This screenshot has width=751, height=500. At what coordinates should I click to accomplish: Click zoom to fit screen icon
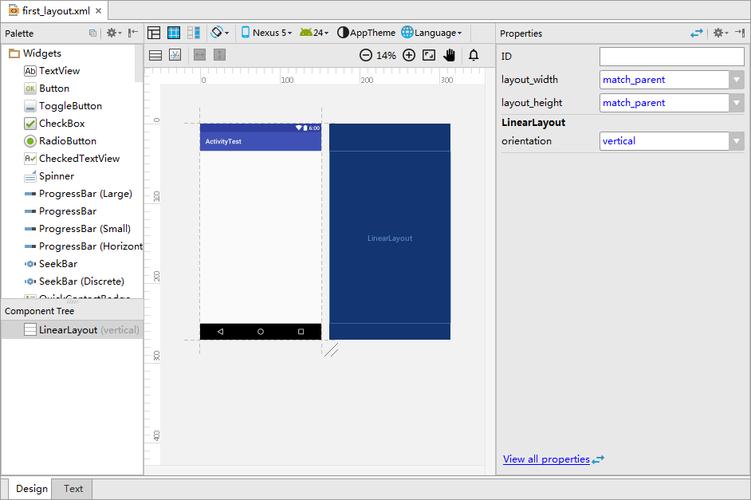(429, 55)
